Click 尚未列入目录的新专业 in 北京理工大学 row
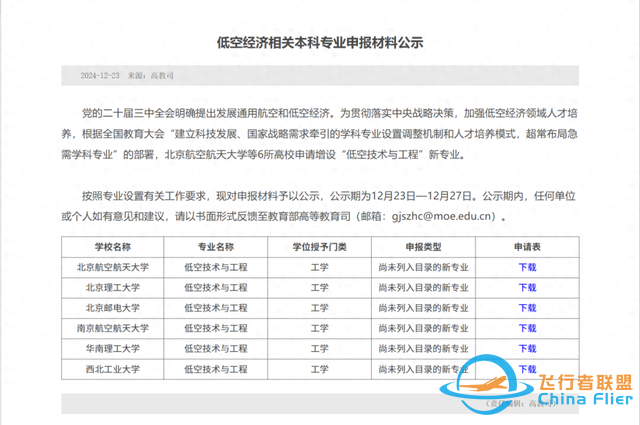Image resolution: width=640 pixels, height=425 pixels. (x=423, y=288)
